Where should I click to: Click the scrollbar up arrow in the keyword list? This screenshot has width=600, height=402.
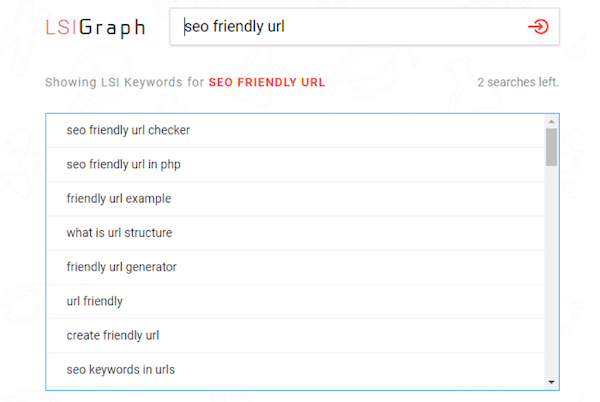(x=551, y=120)
